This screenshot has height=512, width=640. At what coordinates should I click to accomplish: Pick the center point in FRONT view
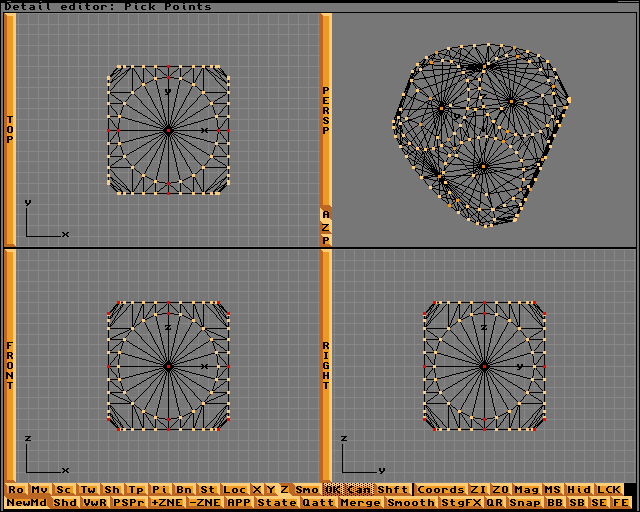click(168, 367)
